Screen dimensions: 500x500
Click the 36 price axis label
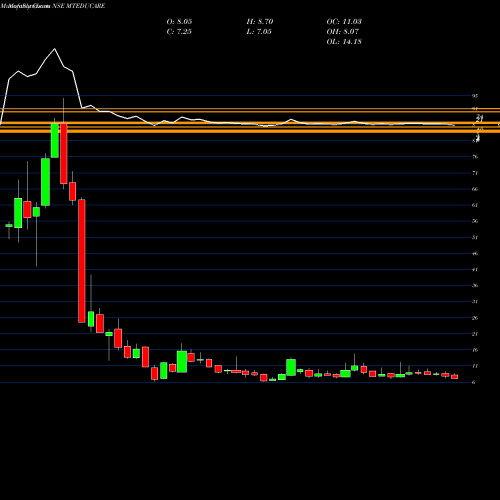pyautogui.click(x=475, y=285)
